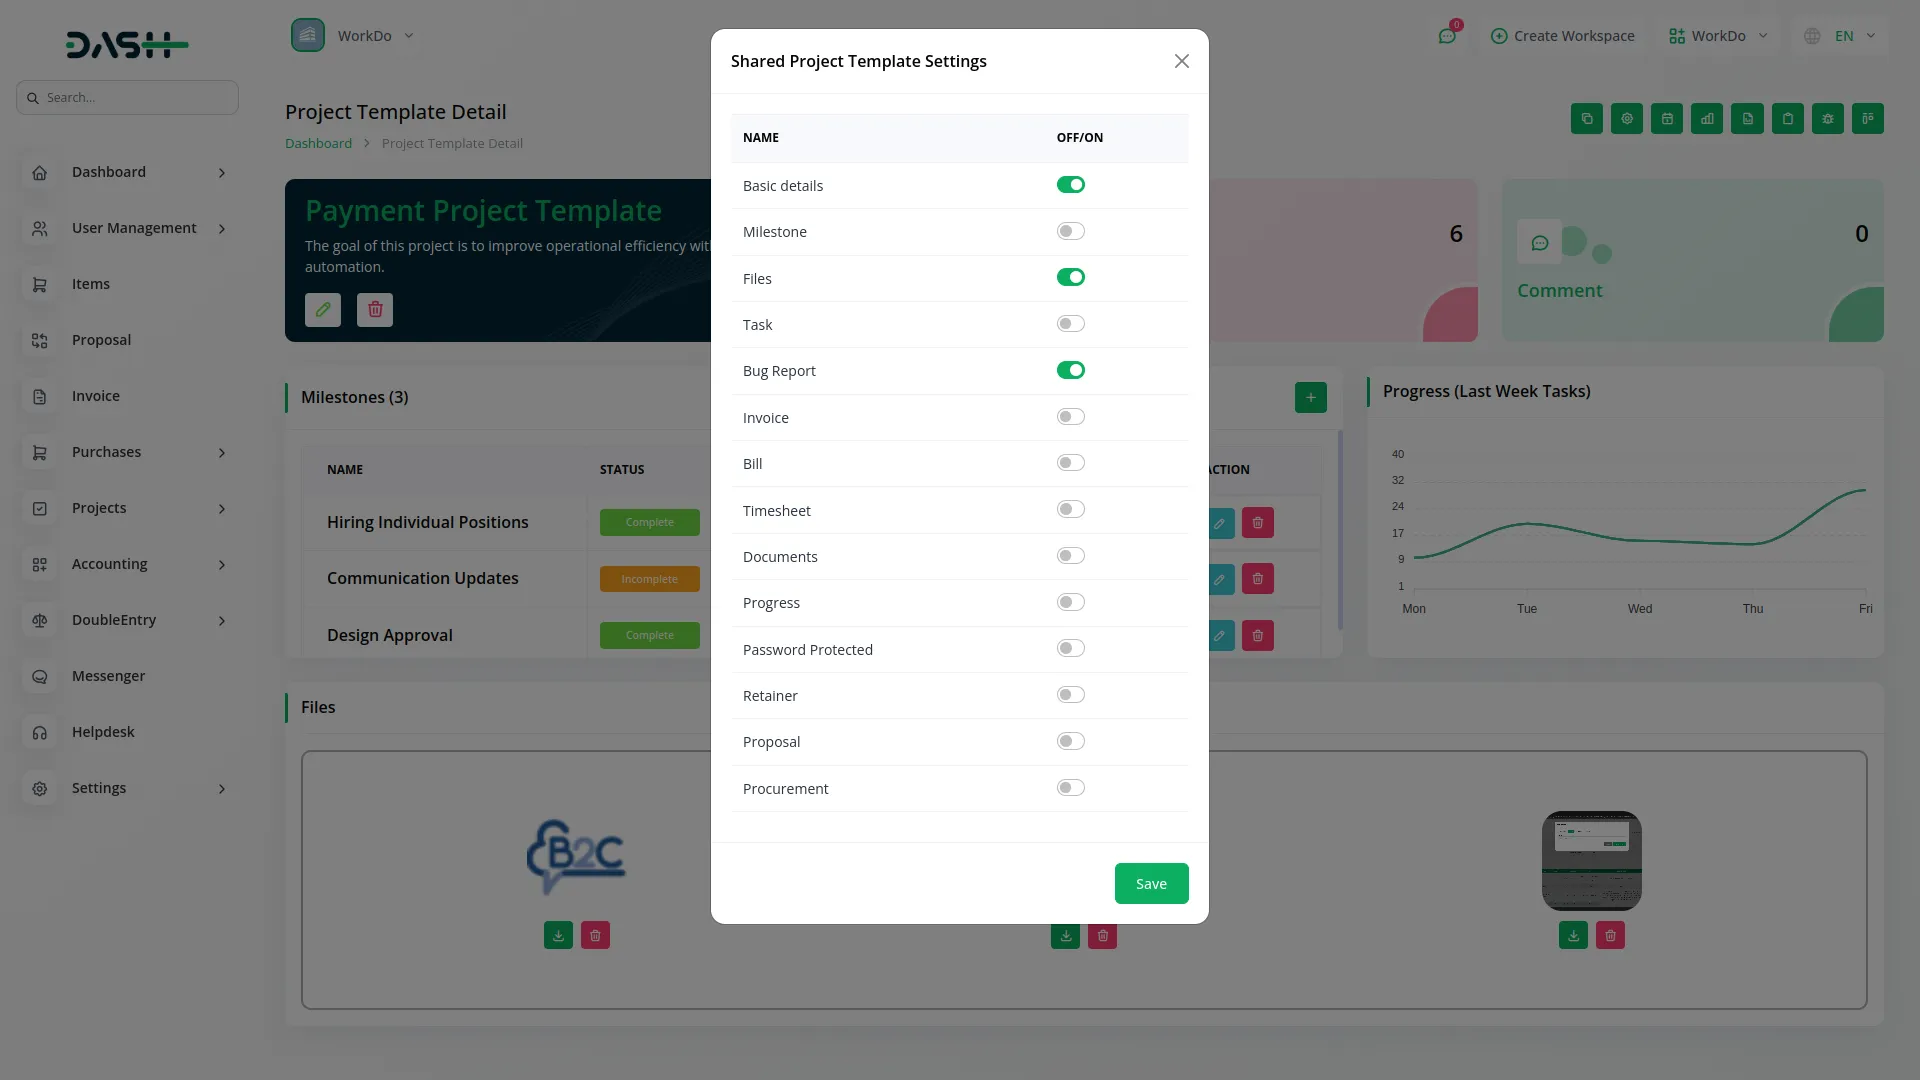
Task: Enable the Invoice toggle in template settings
Action: point(1070,416)
